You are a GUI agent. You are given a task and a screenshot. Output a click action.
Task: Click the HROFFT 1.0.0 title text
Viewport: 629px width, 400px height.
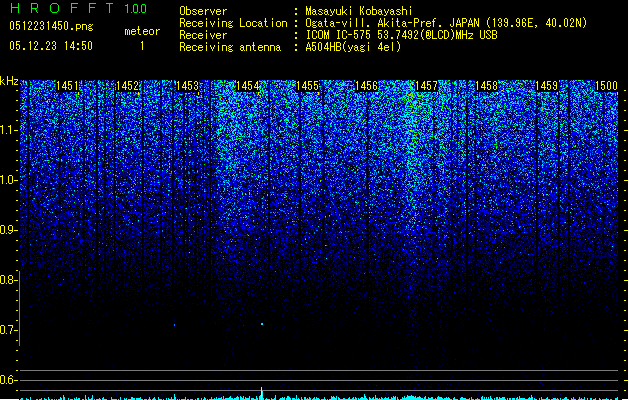click(78, 8)
